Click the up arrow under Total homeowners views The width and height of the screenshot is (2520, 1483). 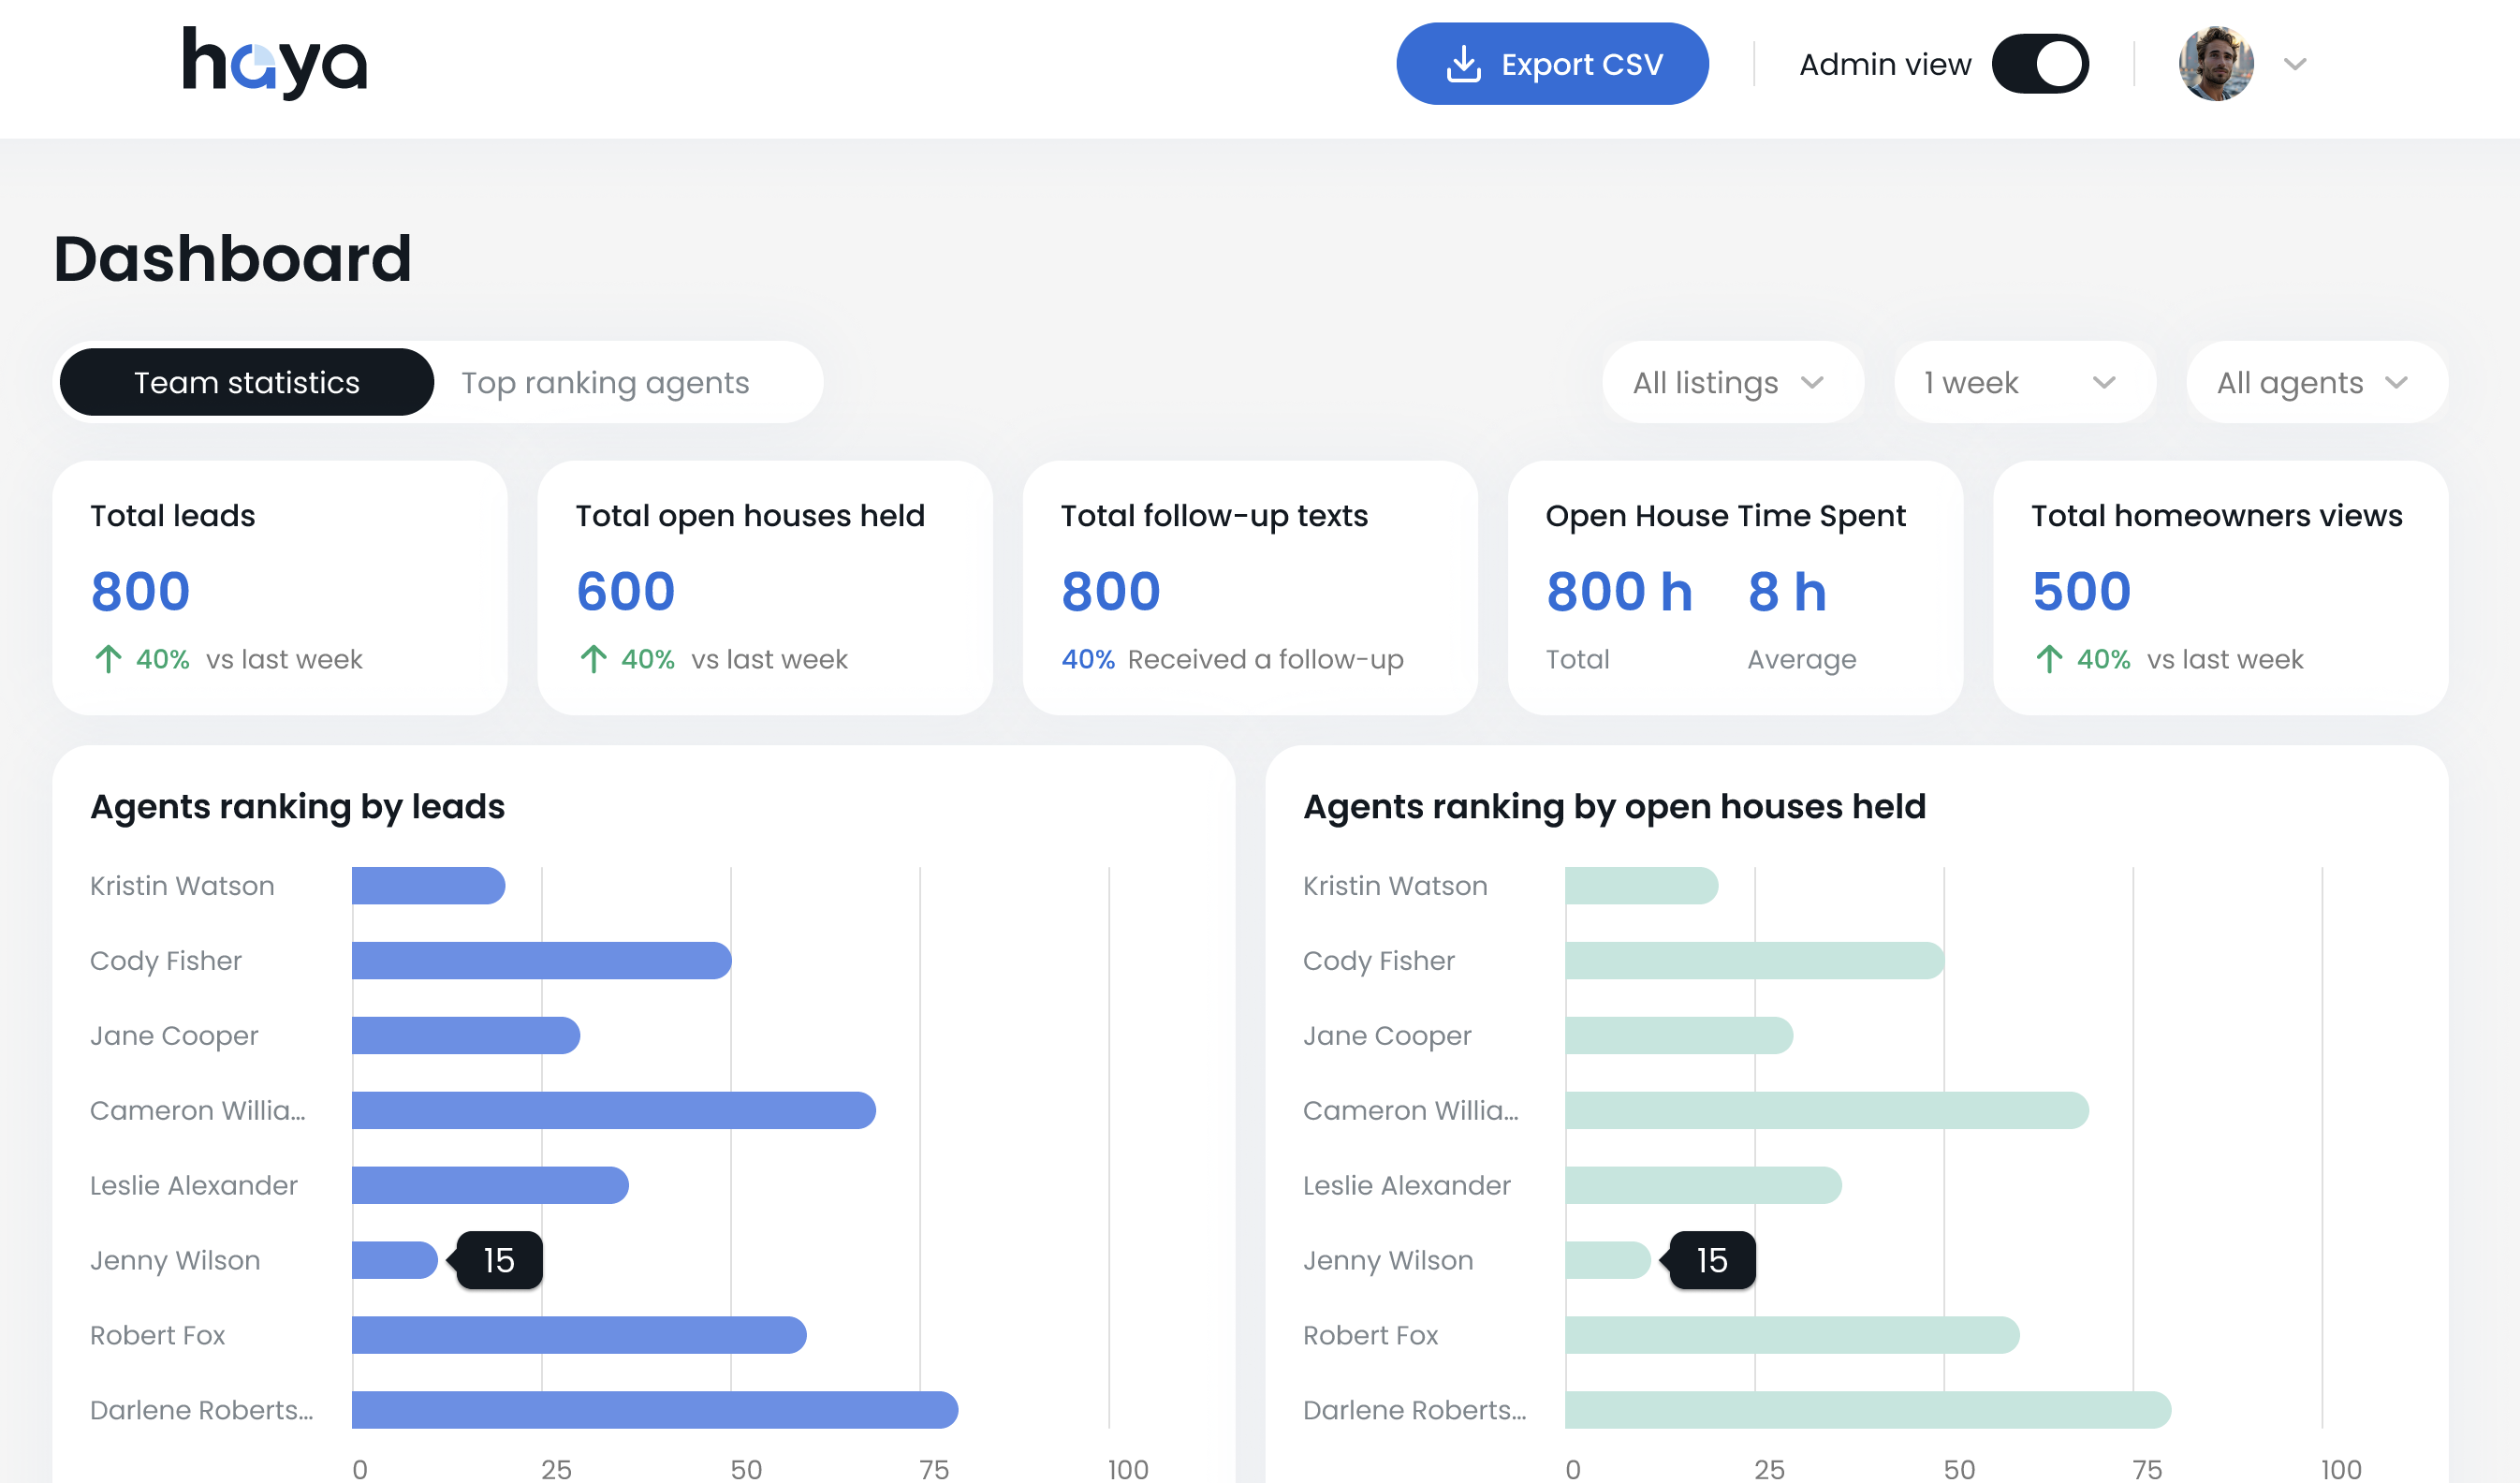coord(2048,659)
